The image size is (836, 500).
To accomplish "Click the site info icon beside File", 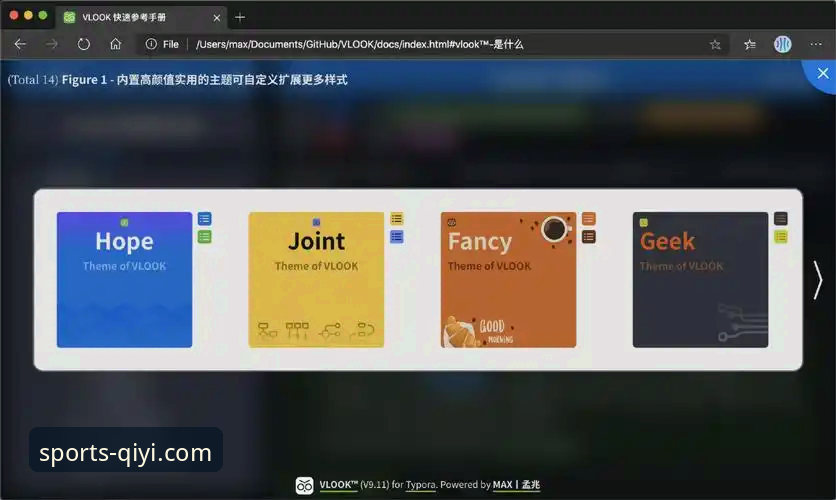I will [151, 44].
